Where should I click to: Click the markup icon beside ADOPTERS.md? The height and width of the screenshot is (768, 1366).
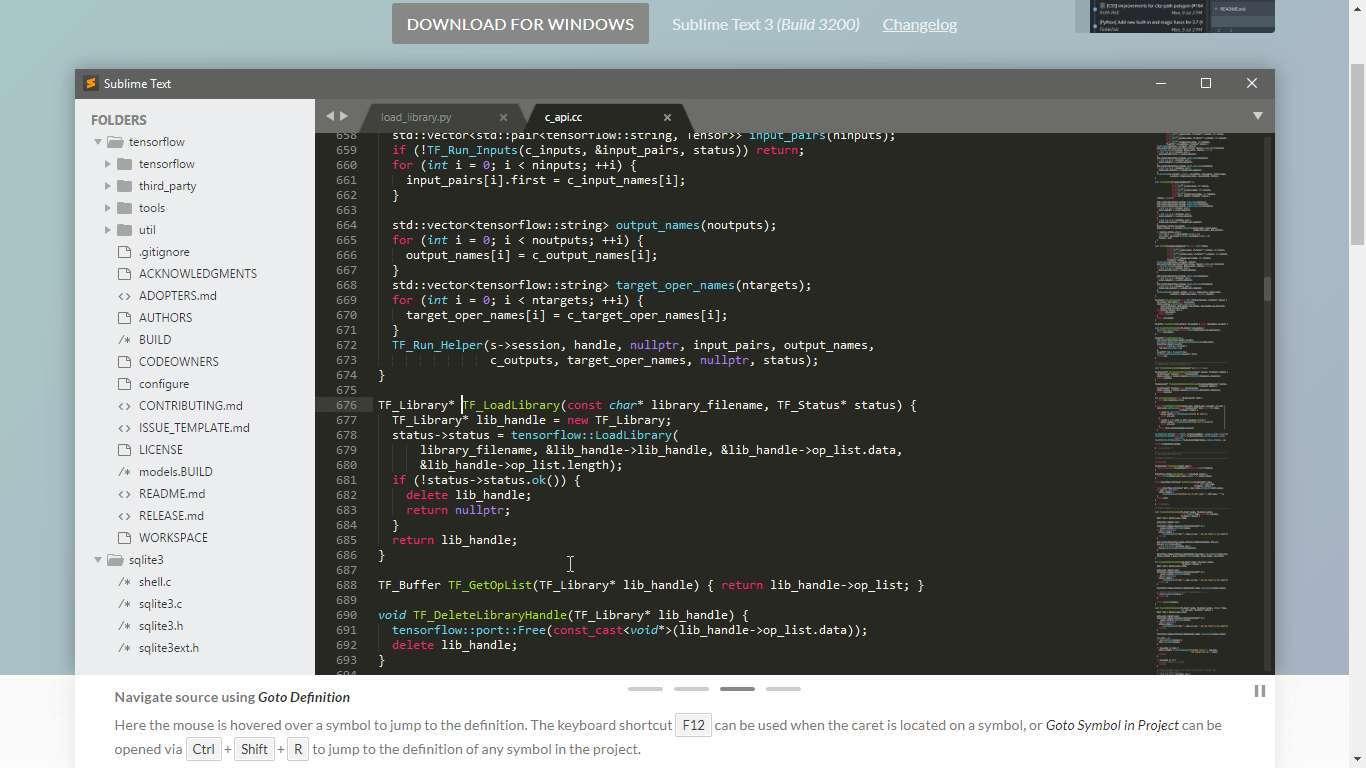(124, 296)
